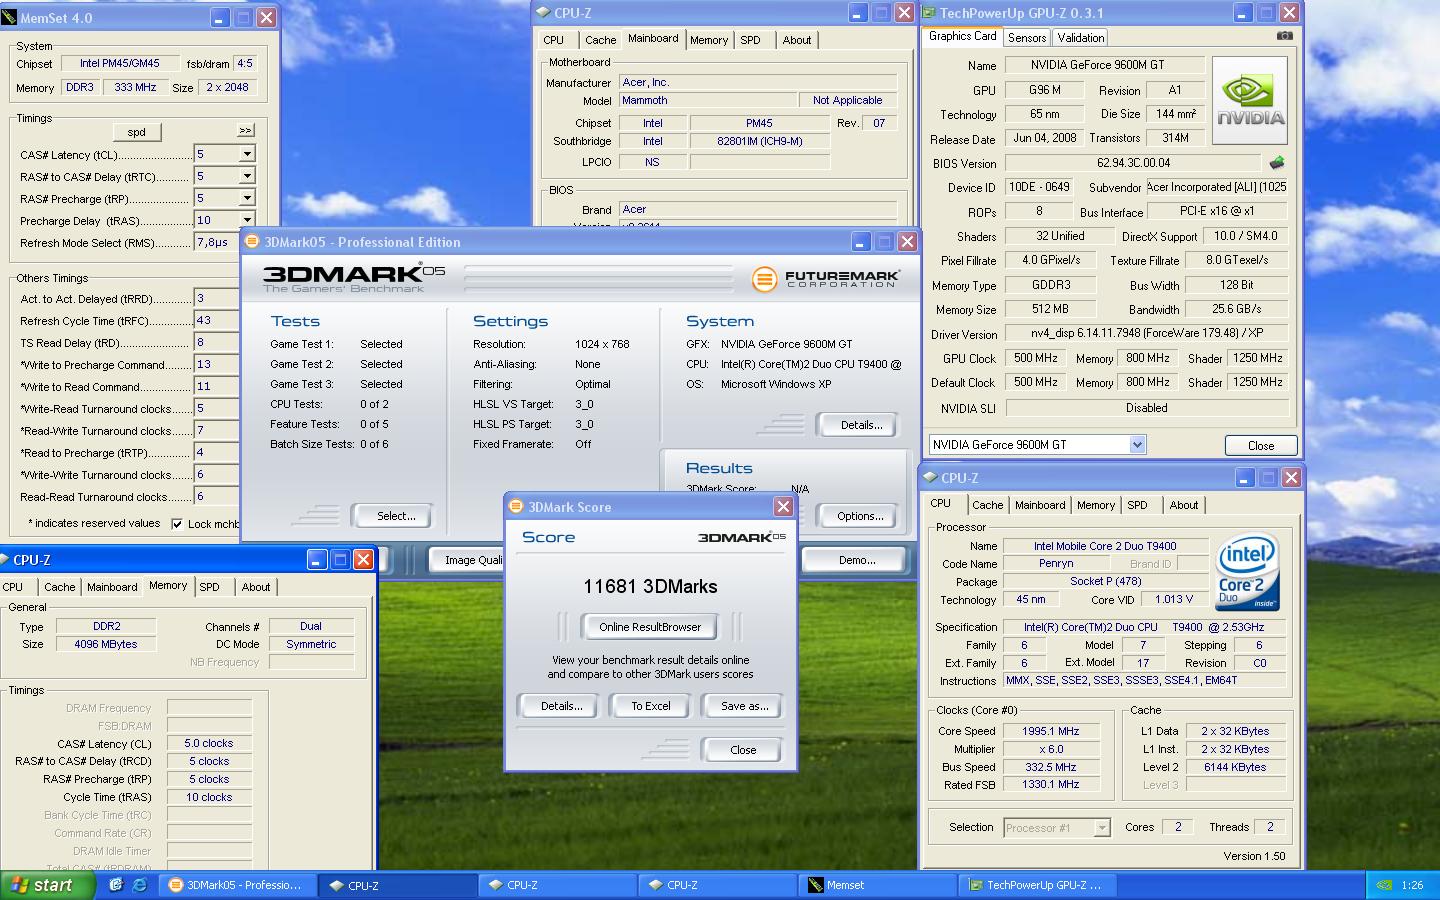This screenshot has height=900, width=1440.
Task: Click the MemSet 4.0 title bar icon
Action: coord(10,17)
